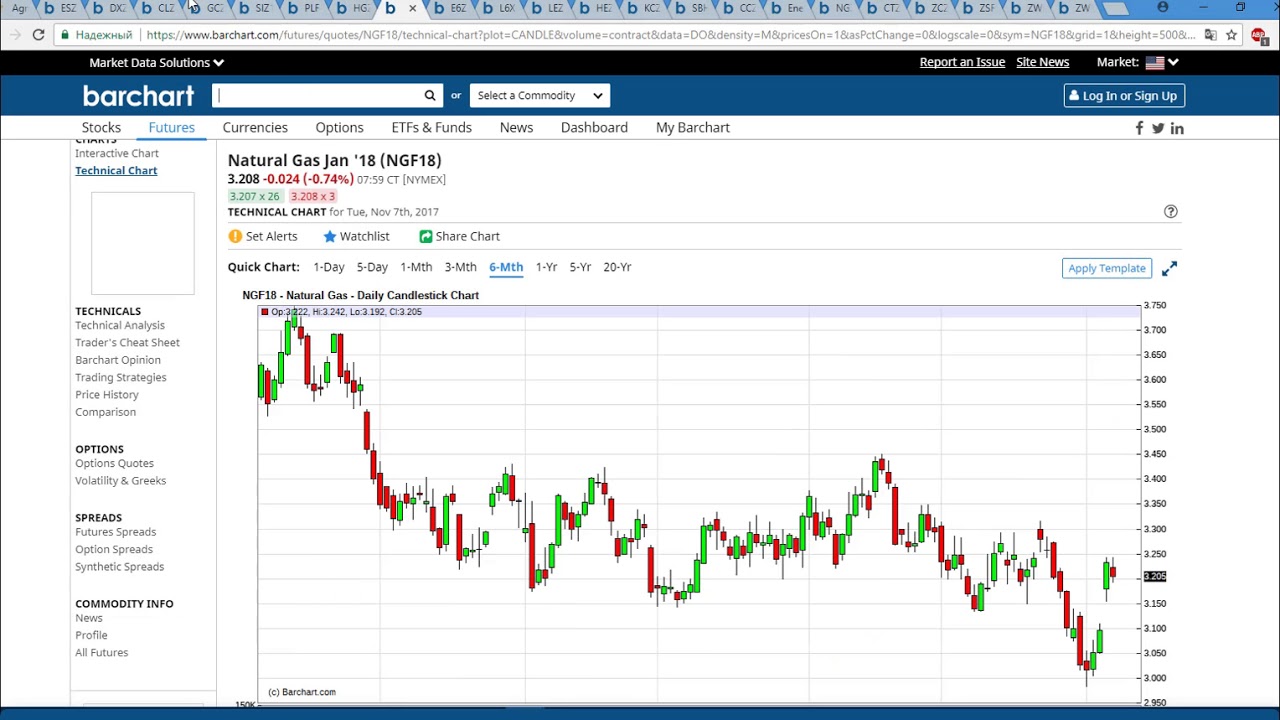Click the barchart logo
This screenshot has height=720, width=1280.
tap(138, 96)
